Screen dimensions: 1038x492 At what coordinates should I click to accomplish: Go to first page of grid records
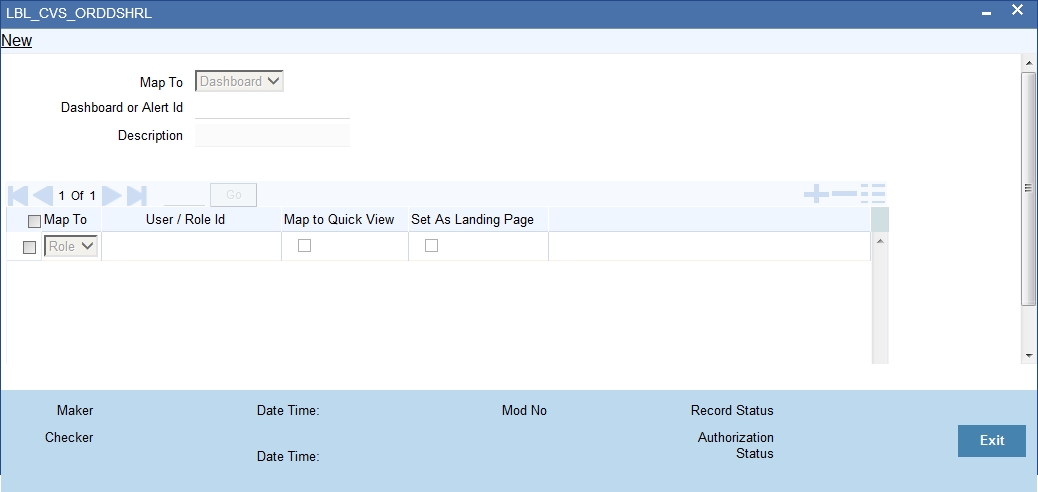click(x=19, y=195)
